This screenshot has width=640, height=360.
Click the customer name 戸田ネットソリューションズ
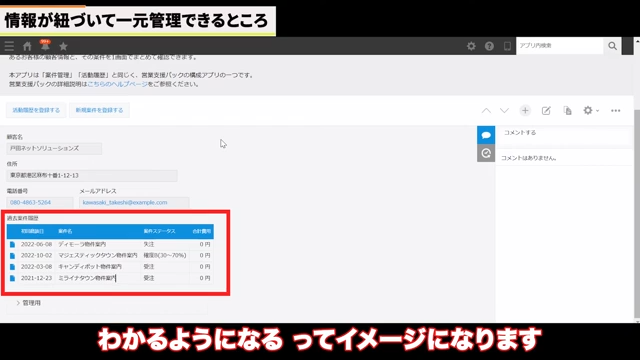(54, 149)
